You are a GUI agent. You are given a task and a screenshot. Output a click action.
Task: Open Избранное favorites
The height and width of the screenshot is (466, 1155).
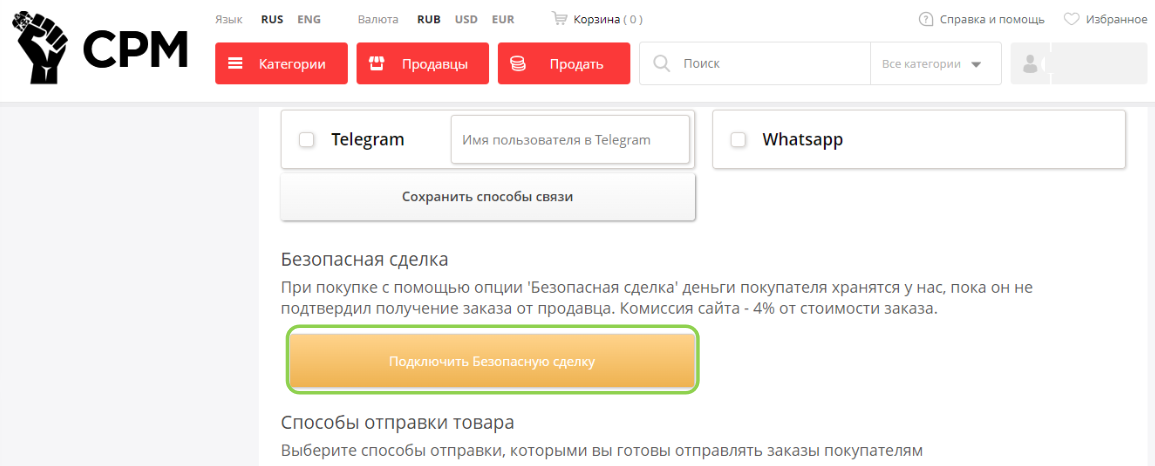(x=1117, y=20)
